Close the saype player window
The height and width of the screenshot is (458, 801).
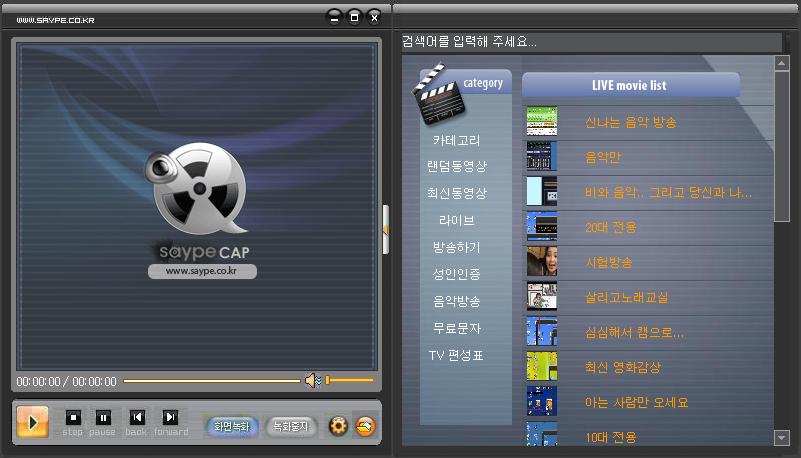(x=374, y=17)
